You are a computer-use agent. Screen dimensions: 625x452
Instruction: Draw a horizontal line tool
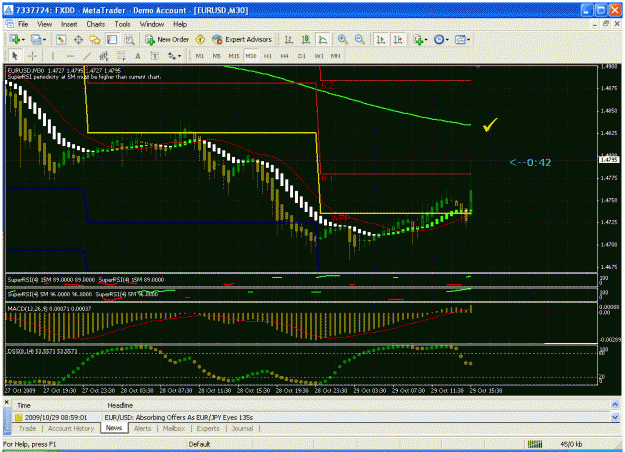(x=70, y=56)
